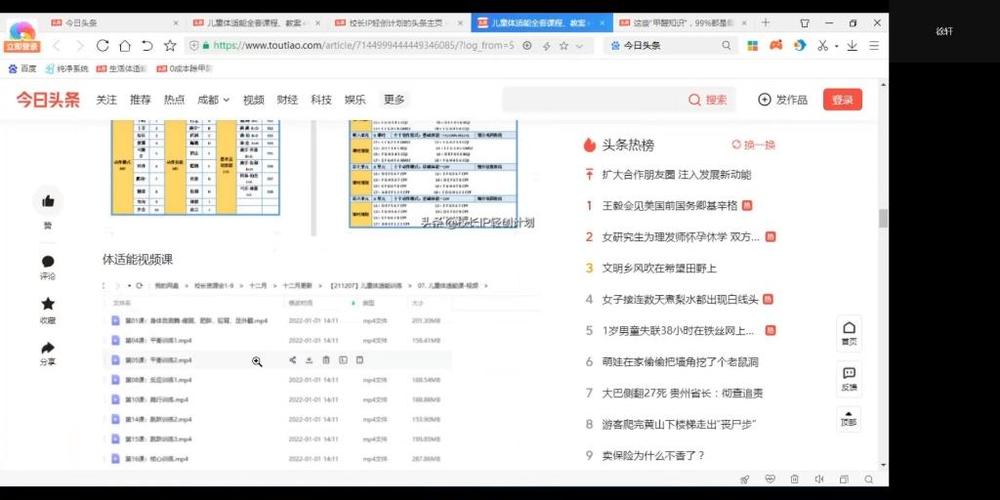Click the browser forward arrow
Screen dimensions: 1000x500
click(x=80, y=46)
